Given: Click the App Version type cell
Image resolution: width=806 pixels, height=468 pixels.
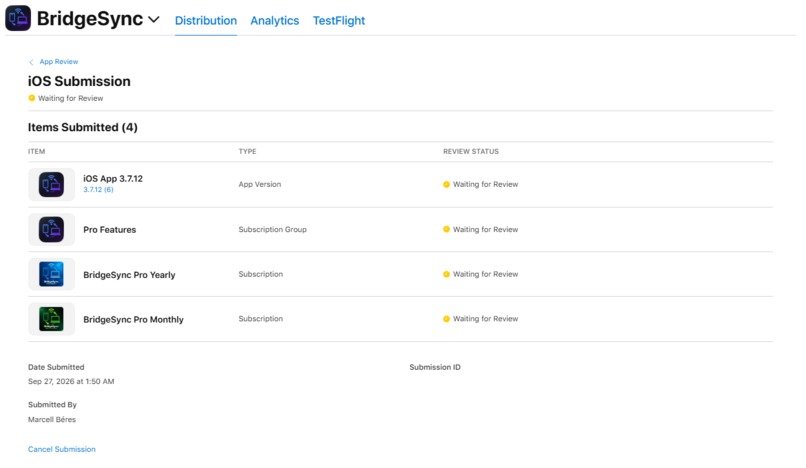Looking at the screenshot, I should (x=260, y=184).
